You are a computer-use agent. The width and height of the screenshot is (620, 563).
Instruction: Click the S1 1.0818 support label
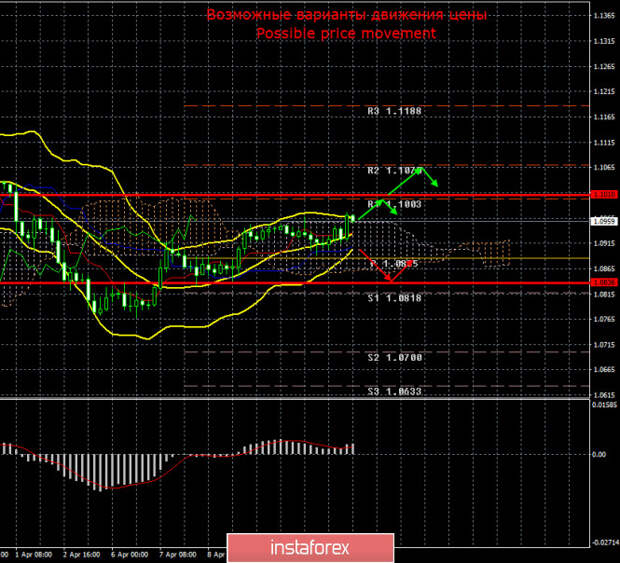(393, 298)
